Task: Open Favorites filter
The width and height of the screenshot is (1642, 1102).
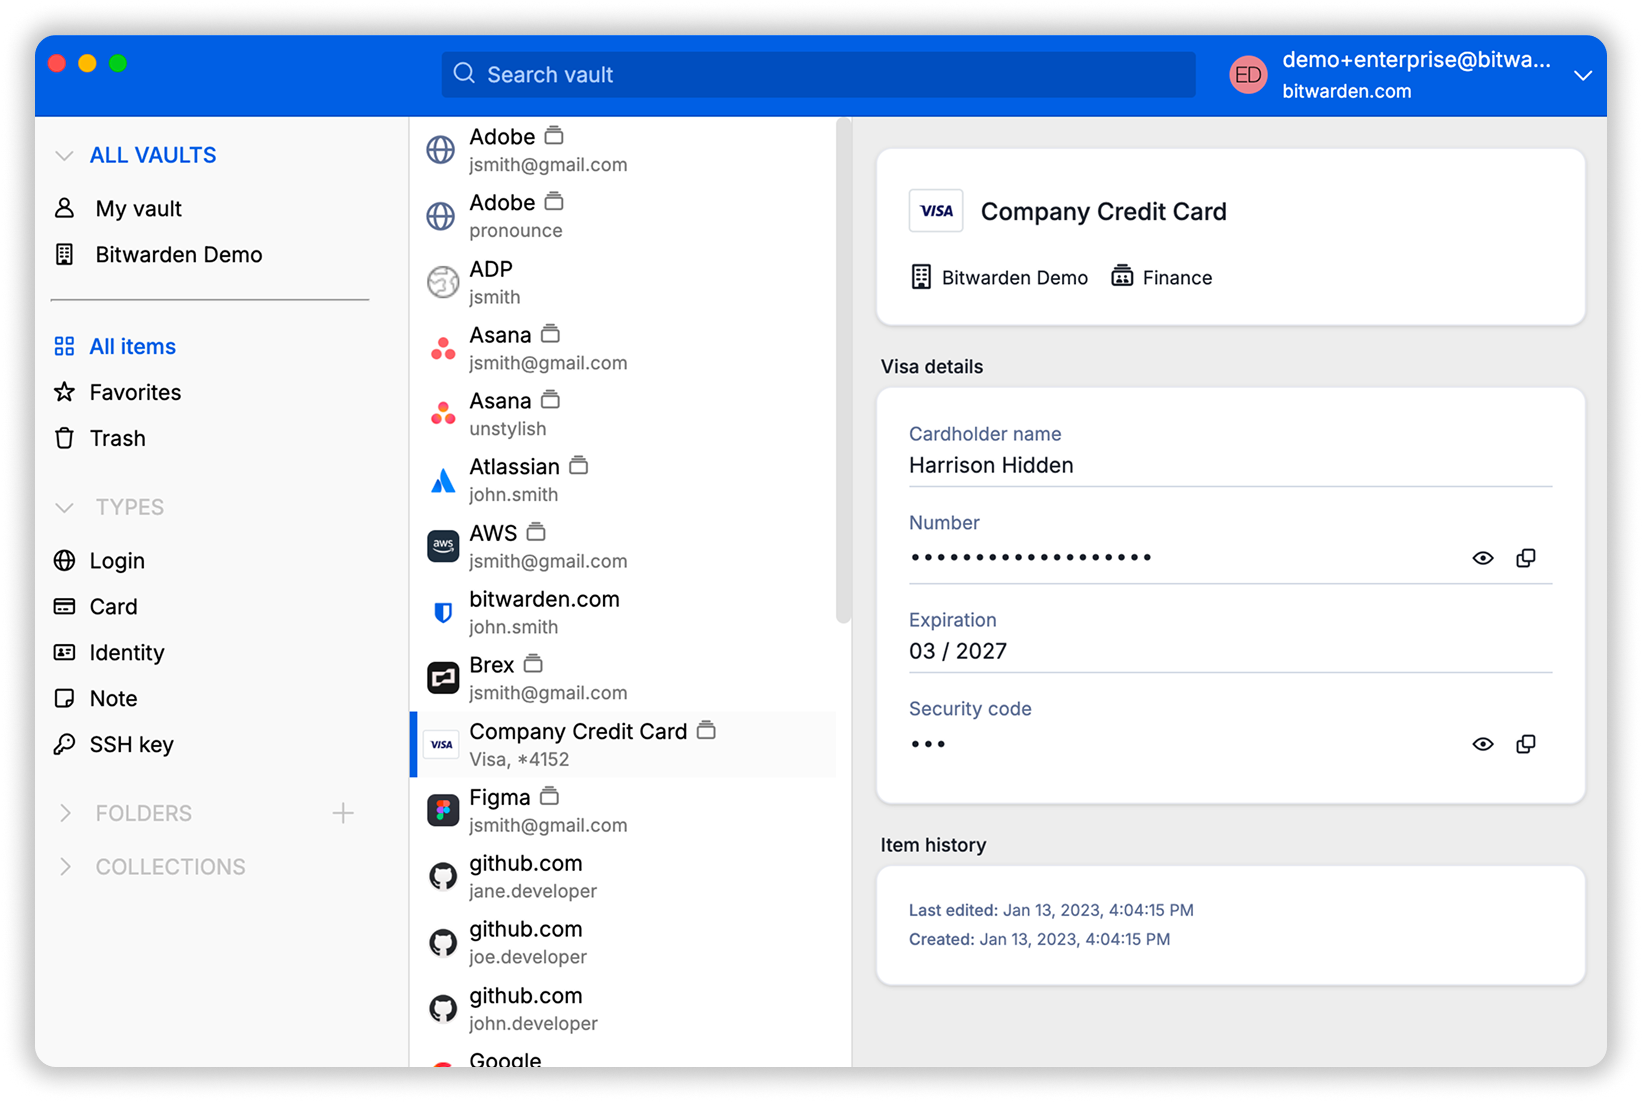Action: 135,393
